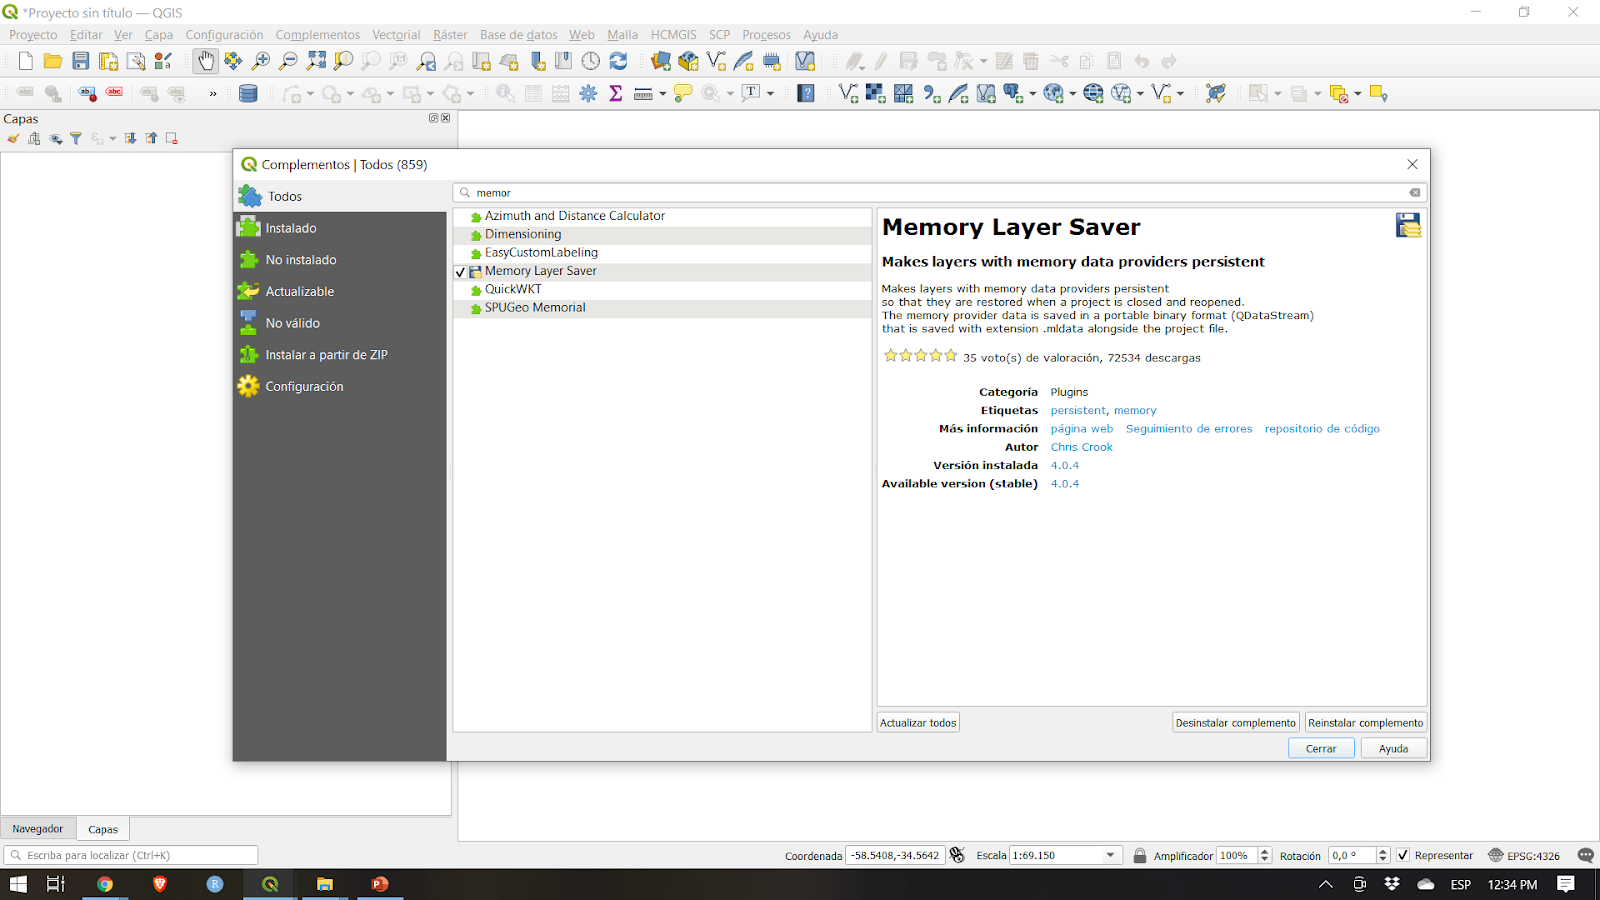Open Seguimiento de errores link
The height and width of the screenshot is (900, 1600).
tap(1189, 429)
